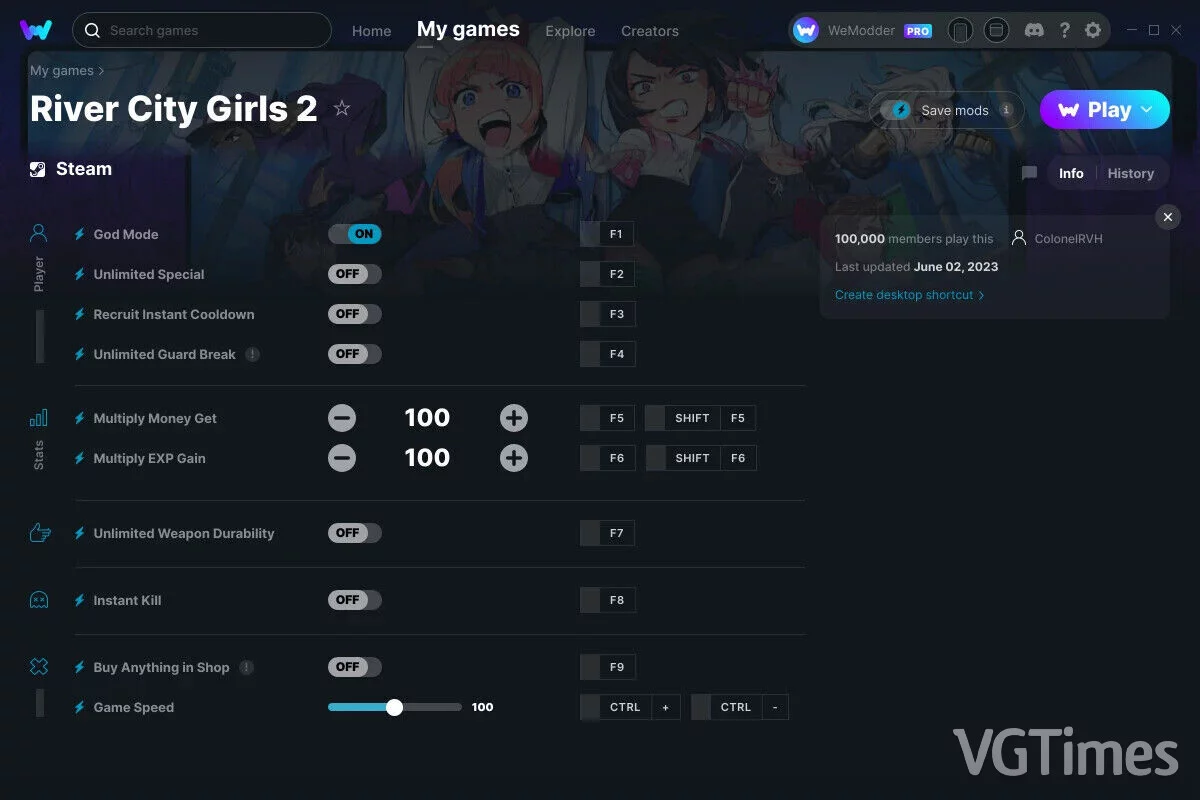This screenshot has width=1200, height=800.
Task: Show Buy Anything in Shop info icon
Action: (x=247, y=667)
